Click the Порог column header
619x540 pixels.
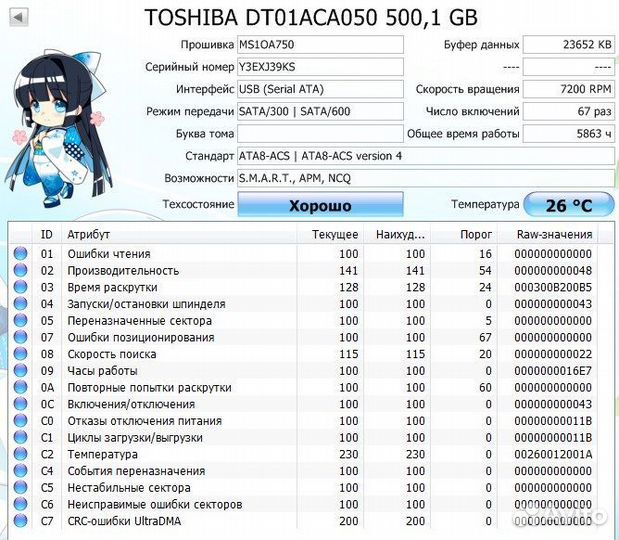coord(478,234)
